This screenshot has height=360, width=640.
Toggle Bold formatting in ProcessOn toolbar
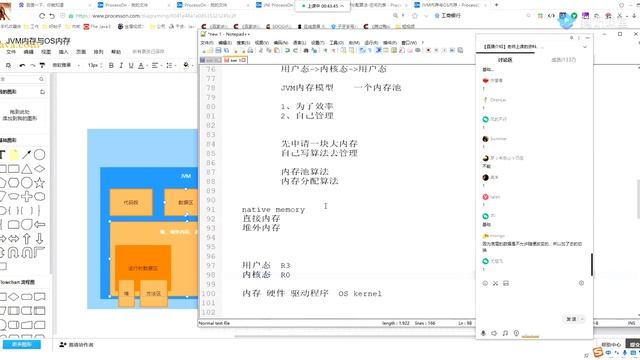point(111,65)
